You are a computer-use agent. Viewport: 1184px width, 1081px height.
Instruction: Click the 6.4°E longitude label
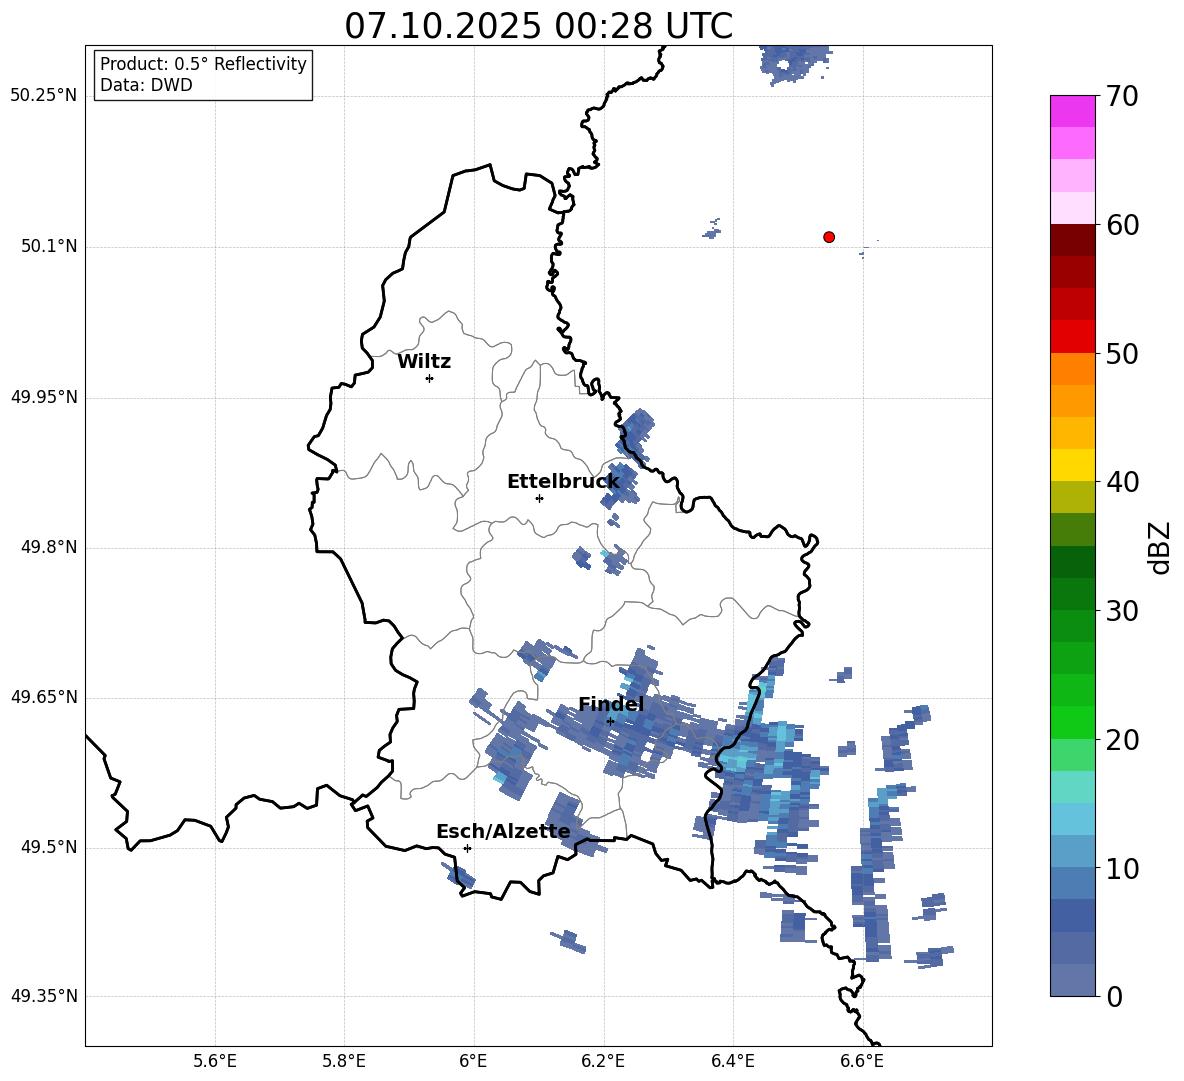tap(732, 1061)
